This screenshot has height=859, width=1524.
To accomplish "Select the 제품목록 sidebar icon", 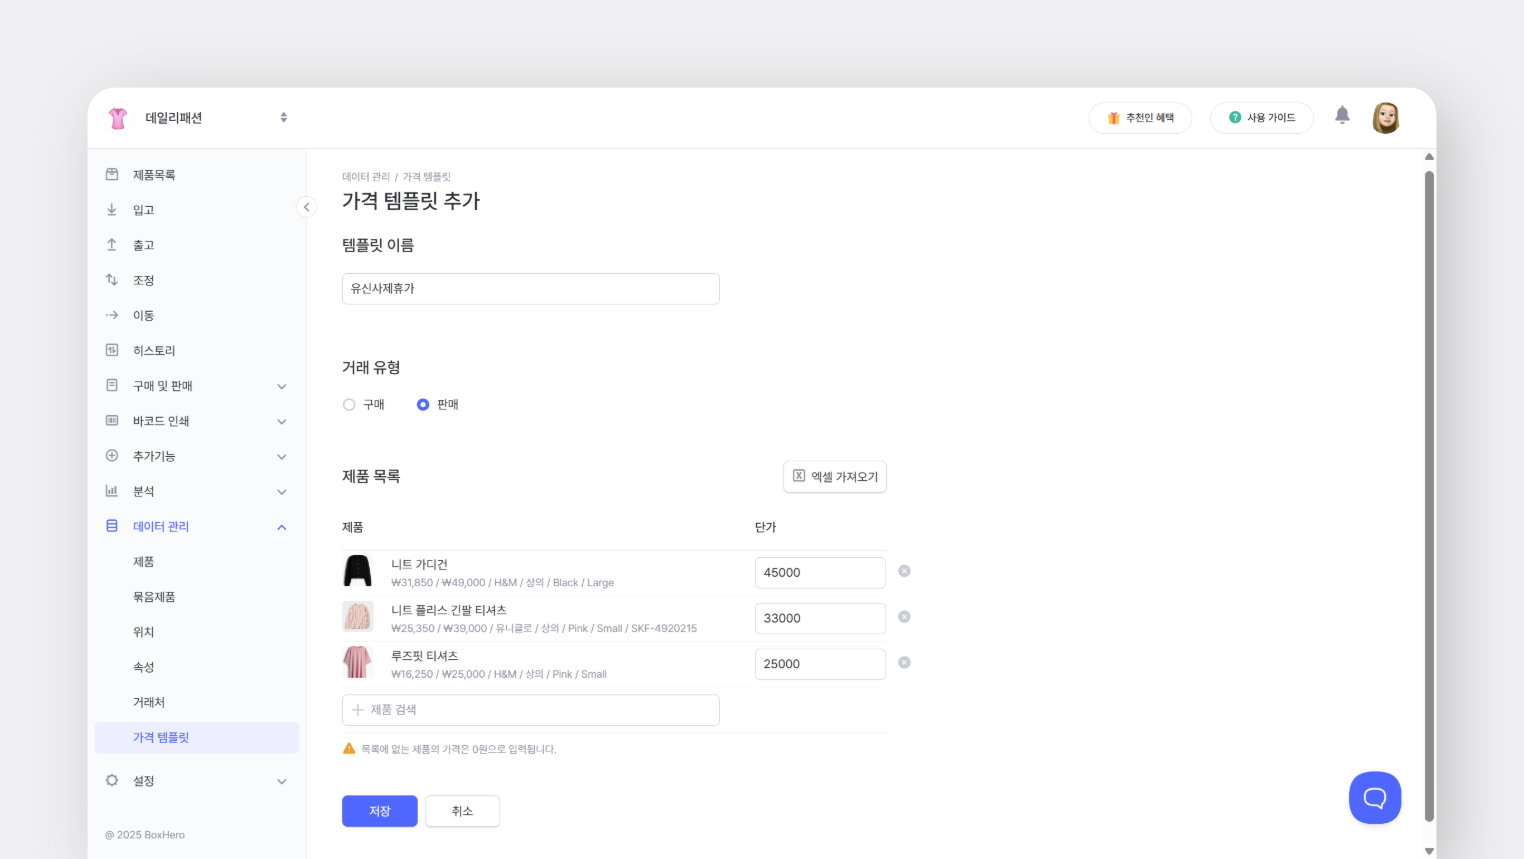I will pos(111,174).
